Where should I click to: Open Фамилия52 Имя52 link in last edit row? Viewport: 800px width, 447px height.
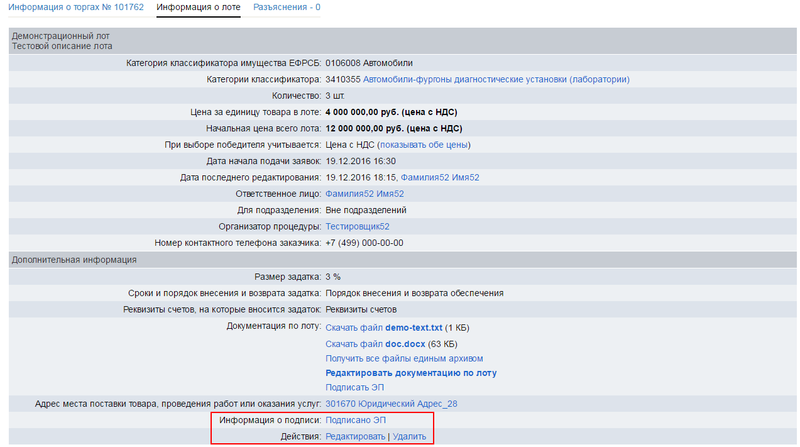(x=440, y=178)
